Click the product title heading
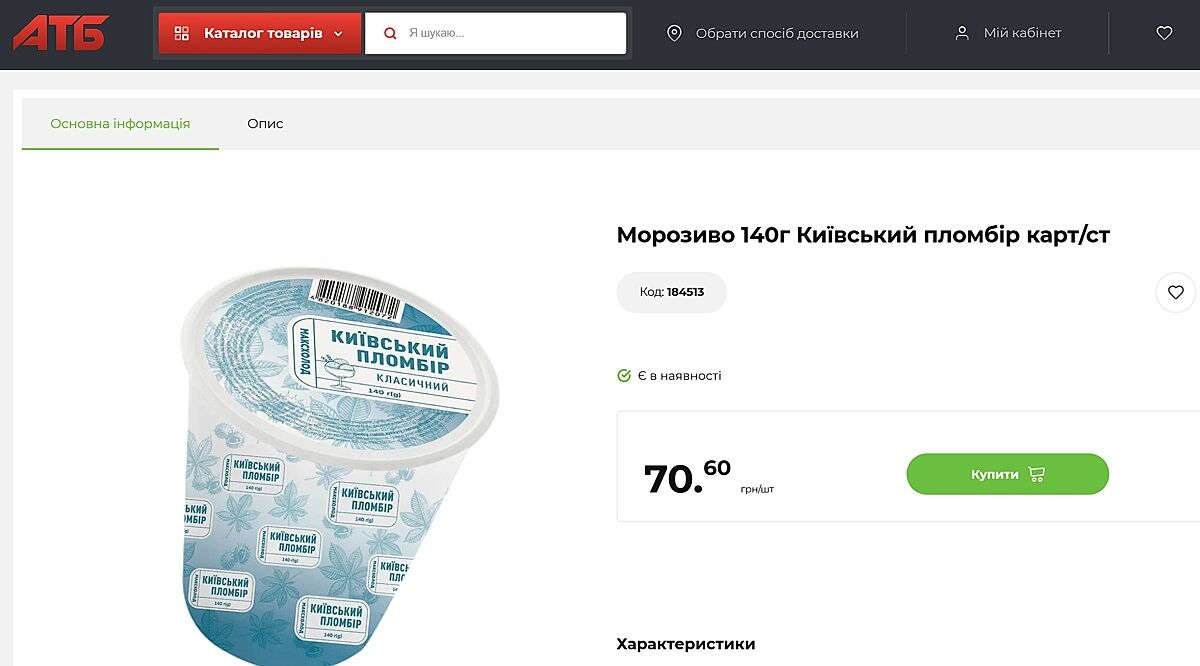This screenshot has height=666, width=1200. 863,235
